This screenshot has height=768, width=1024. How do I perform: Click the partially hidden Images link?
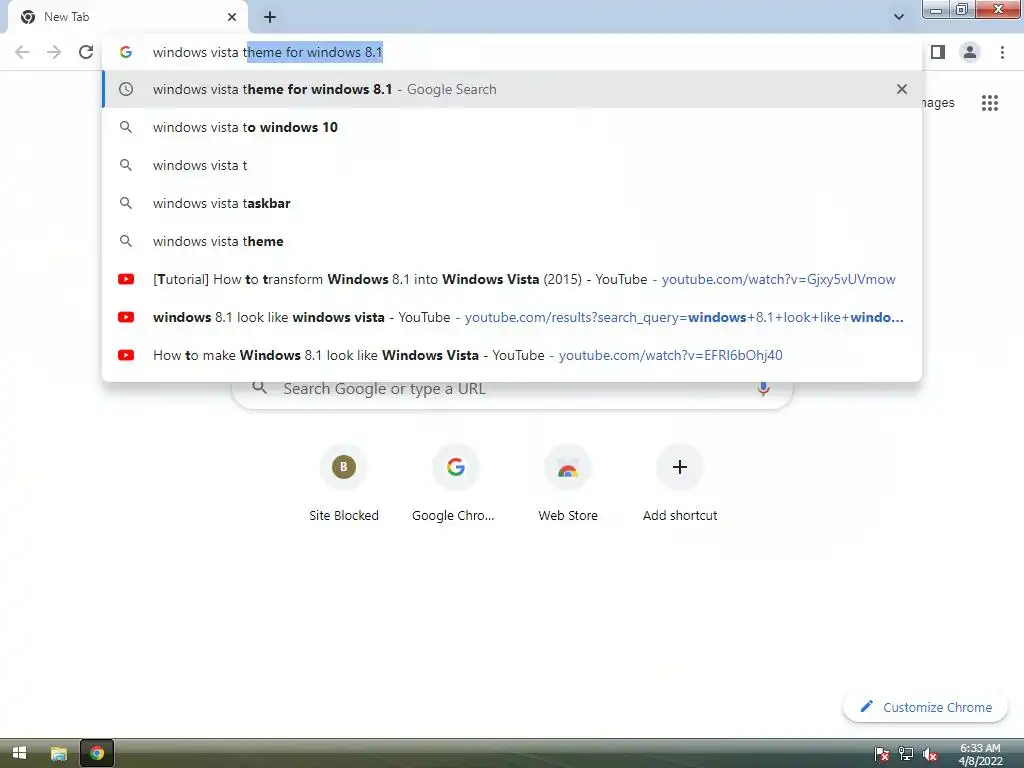(938, 103)
